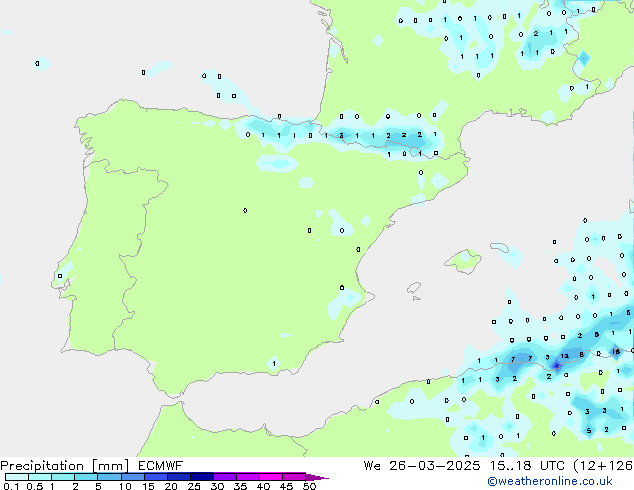
Task: Click the over-50 arrow tip of legend
Action: [x=317, y=477]
